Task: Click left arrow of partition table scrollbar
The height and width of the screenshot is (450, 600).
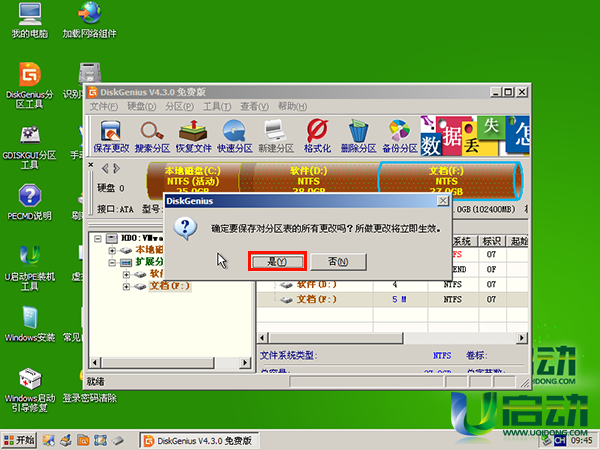Action: click(x=262, y=338)
